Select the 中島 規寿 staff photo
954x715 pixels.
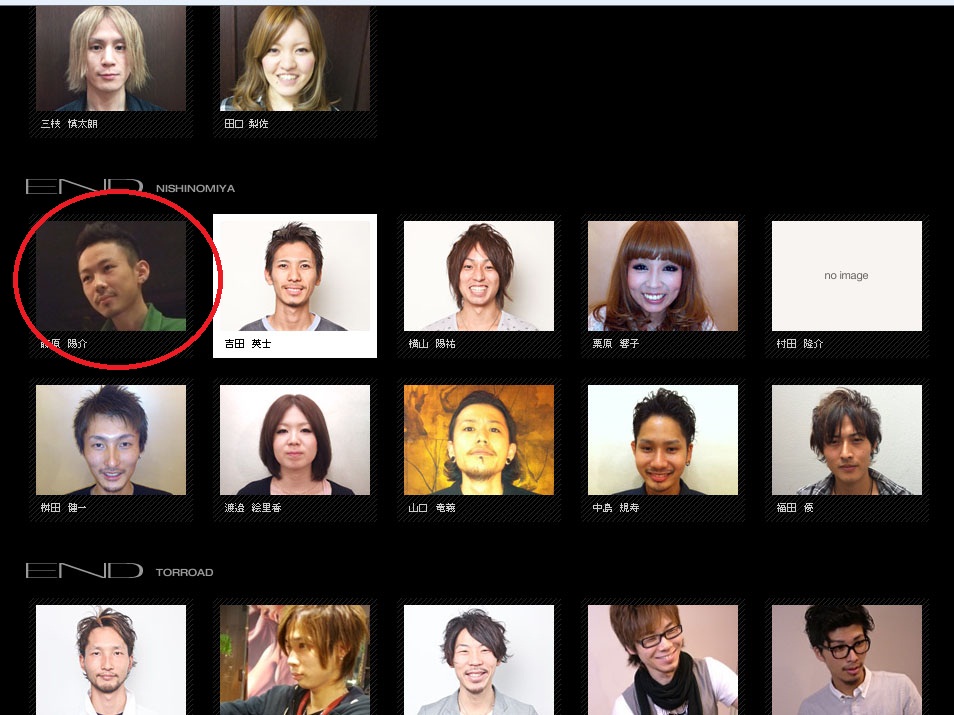click(x=663, y=440)
